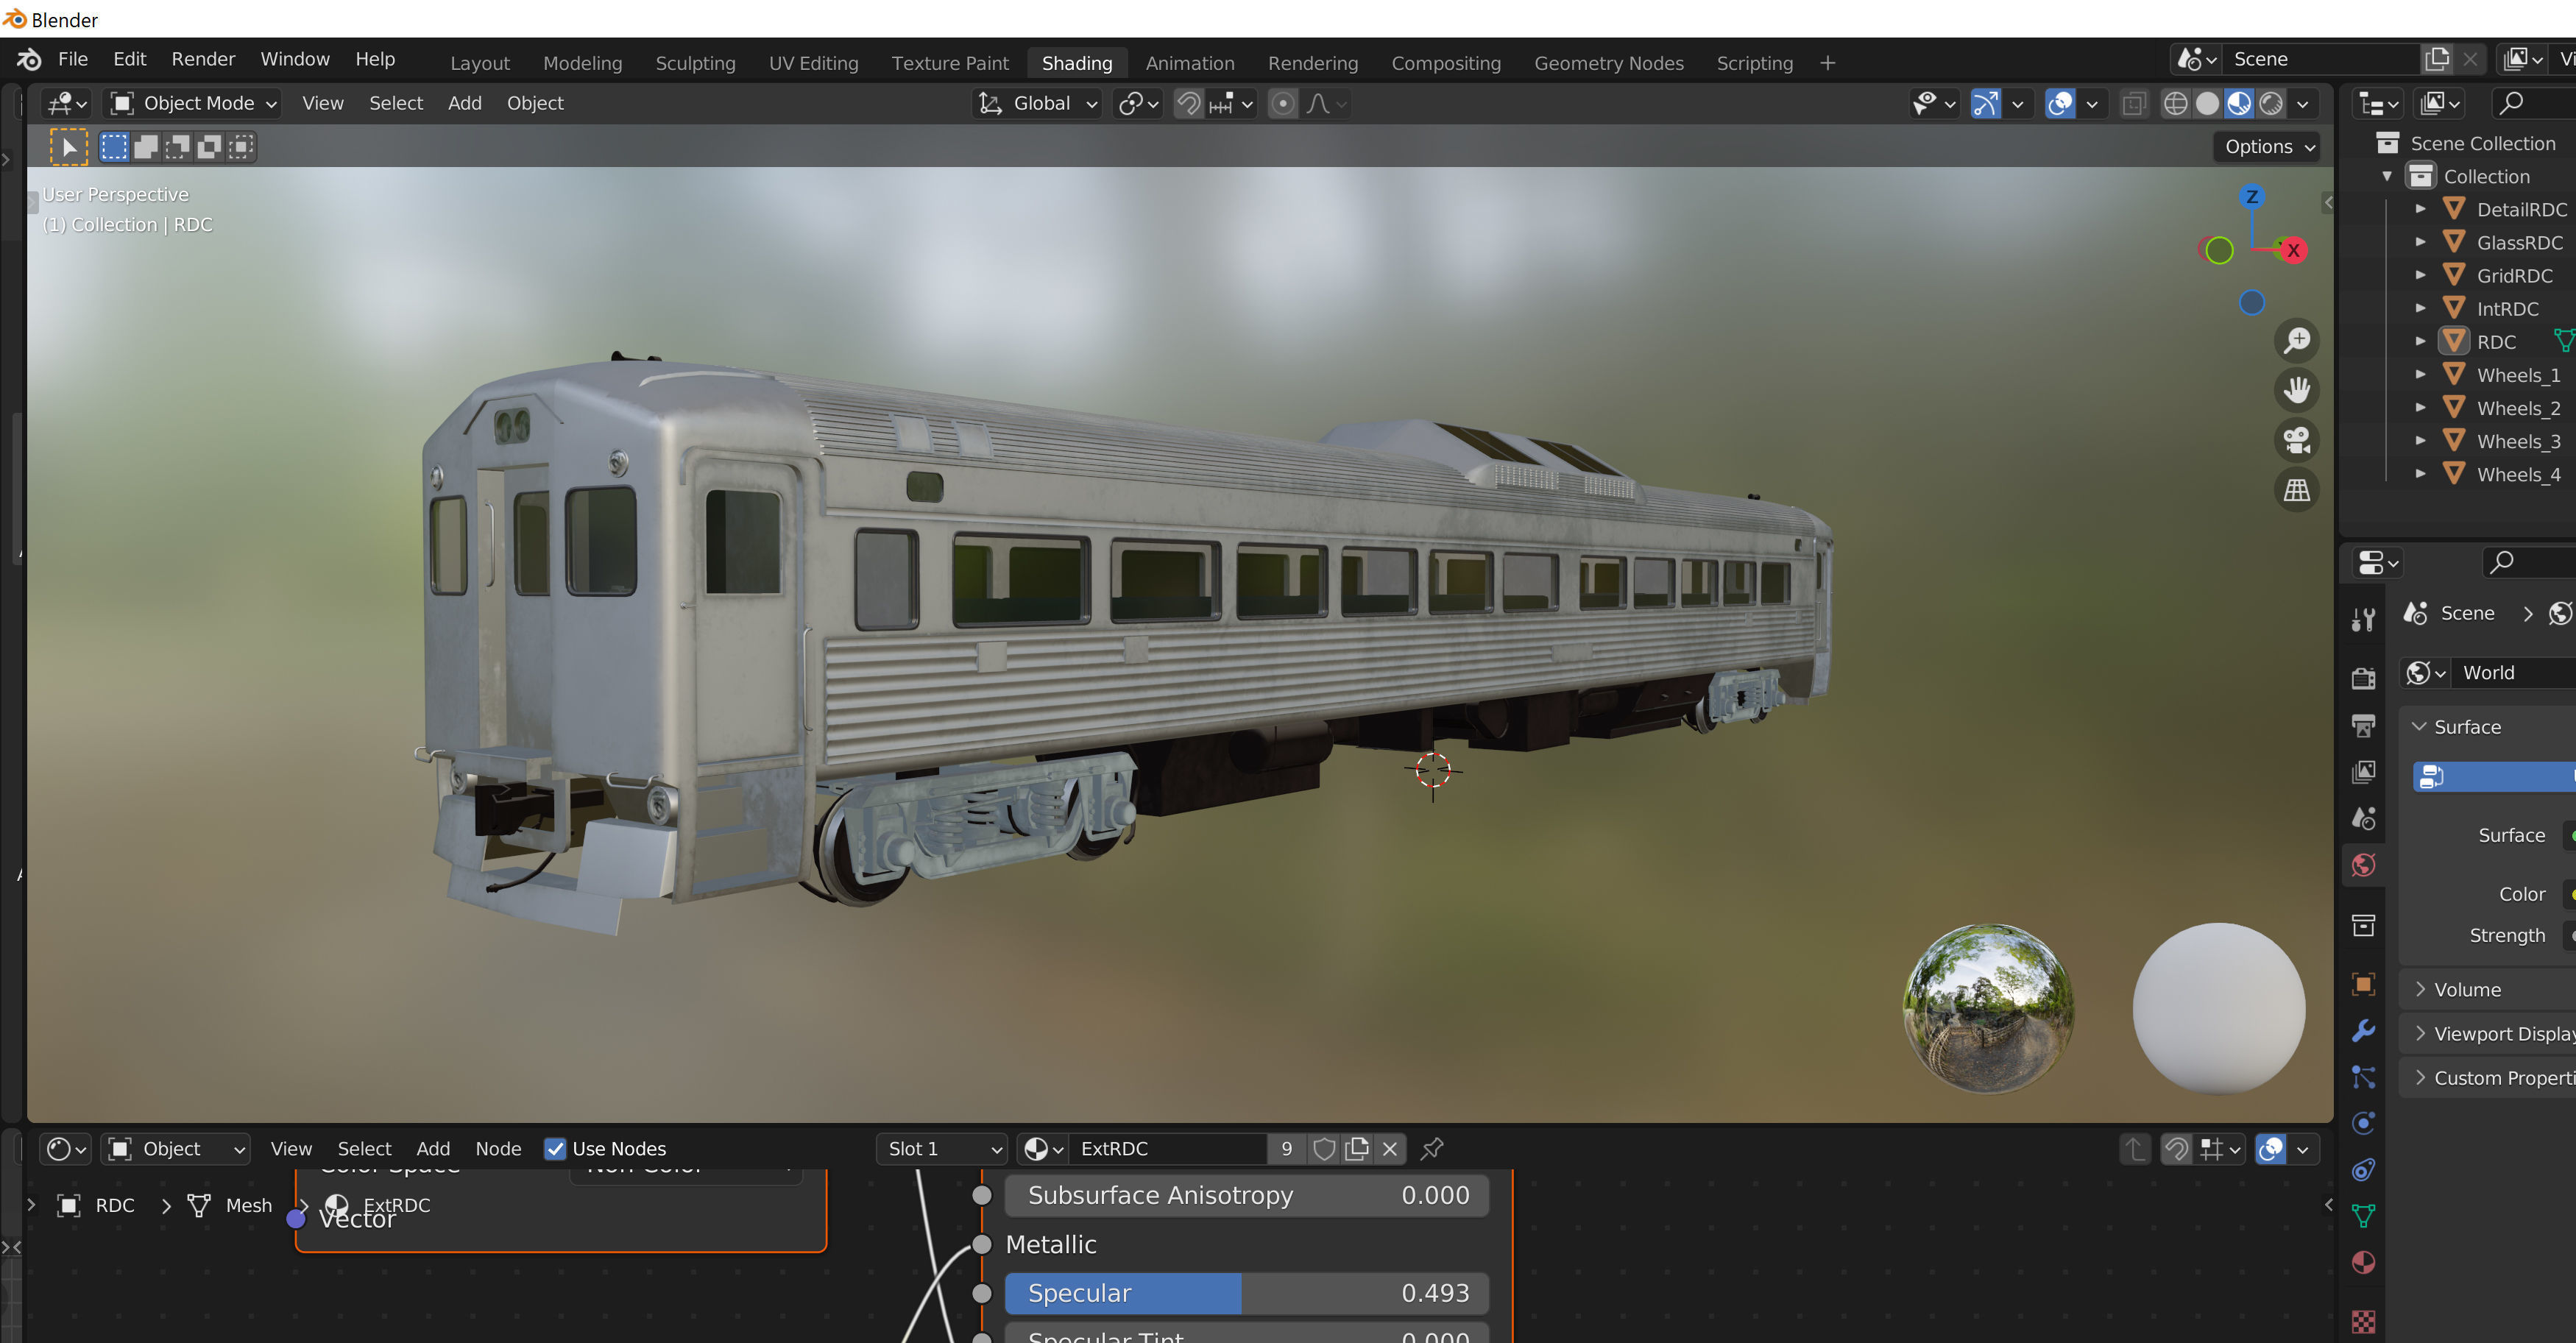Open Render properties tab
Image resolution: width=2576 pixels, height=1343 pixels.
coord(2364,679)
